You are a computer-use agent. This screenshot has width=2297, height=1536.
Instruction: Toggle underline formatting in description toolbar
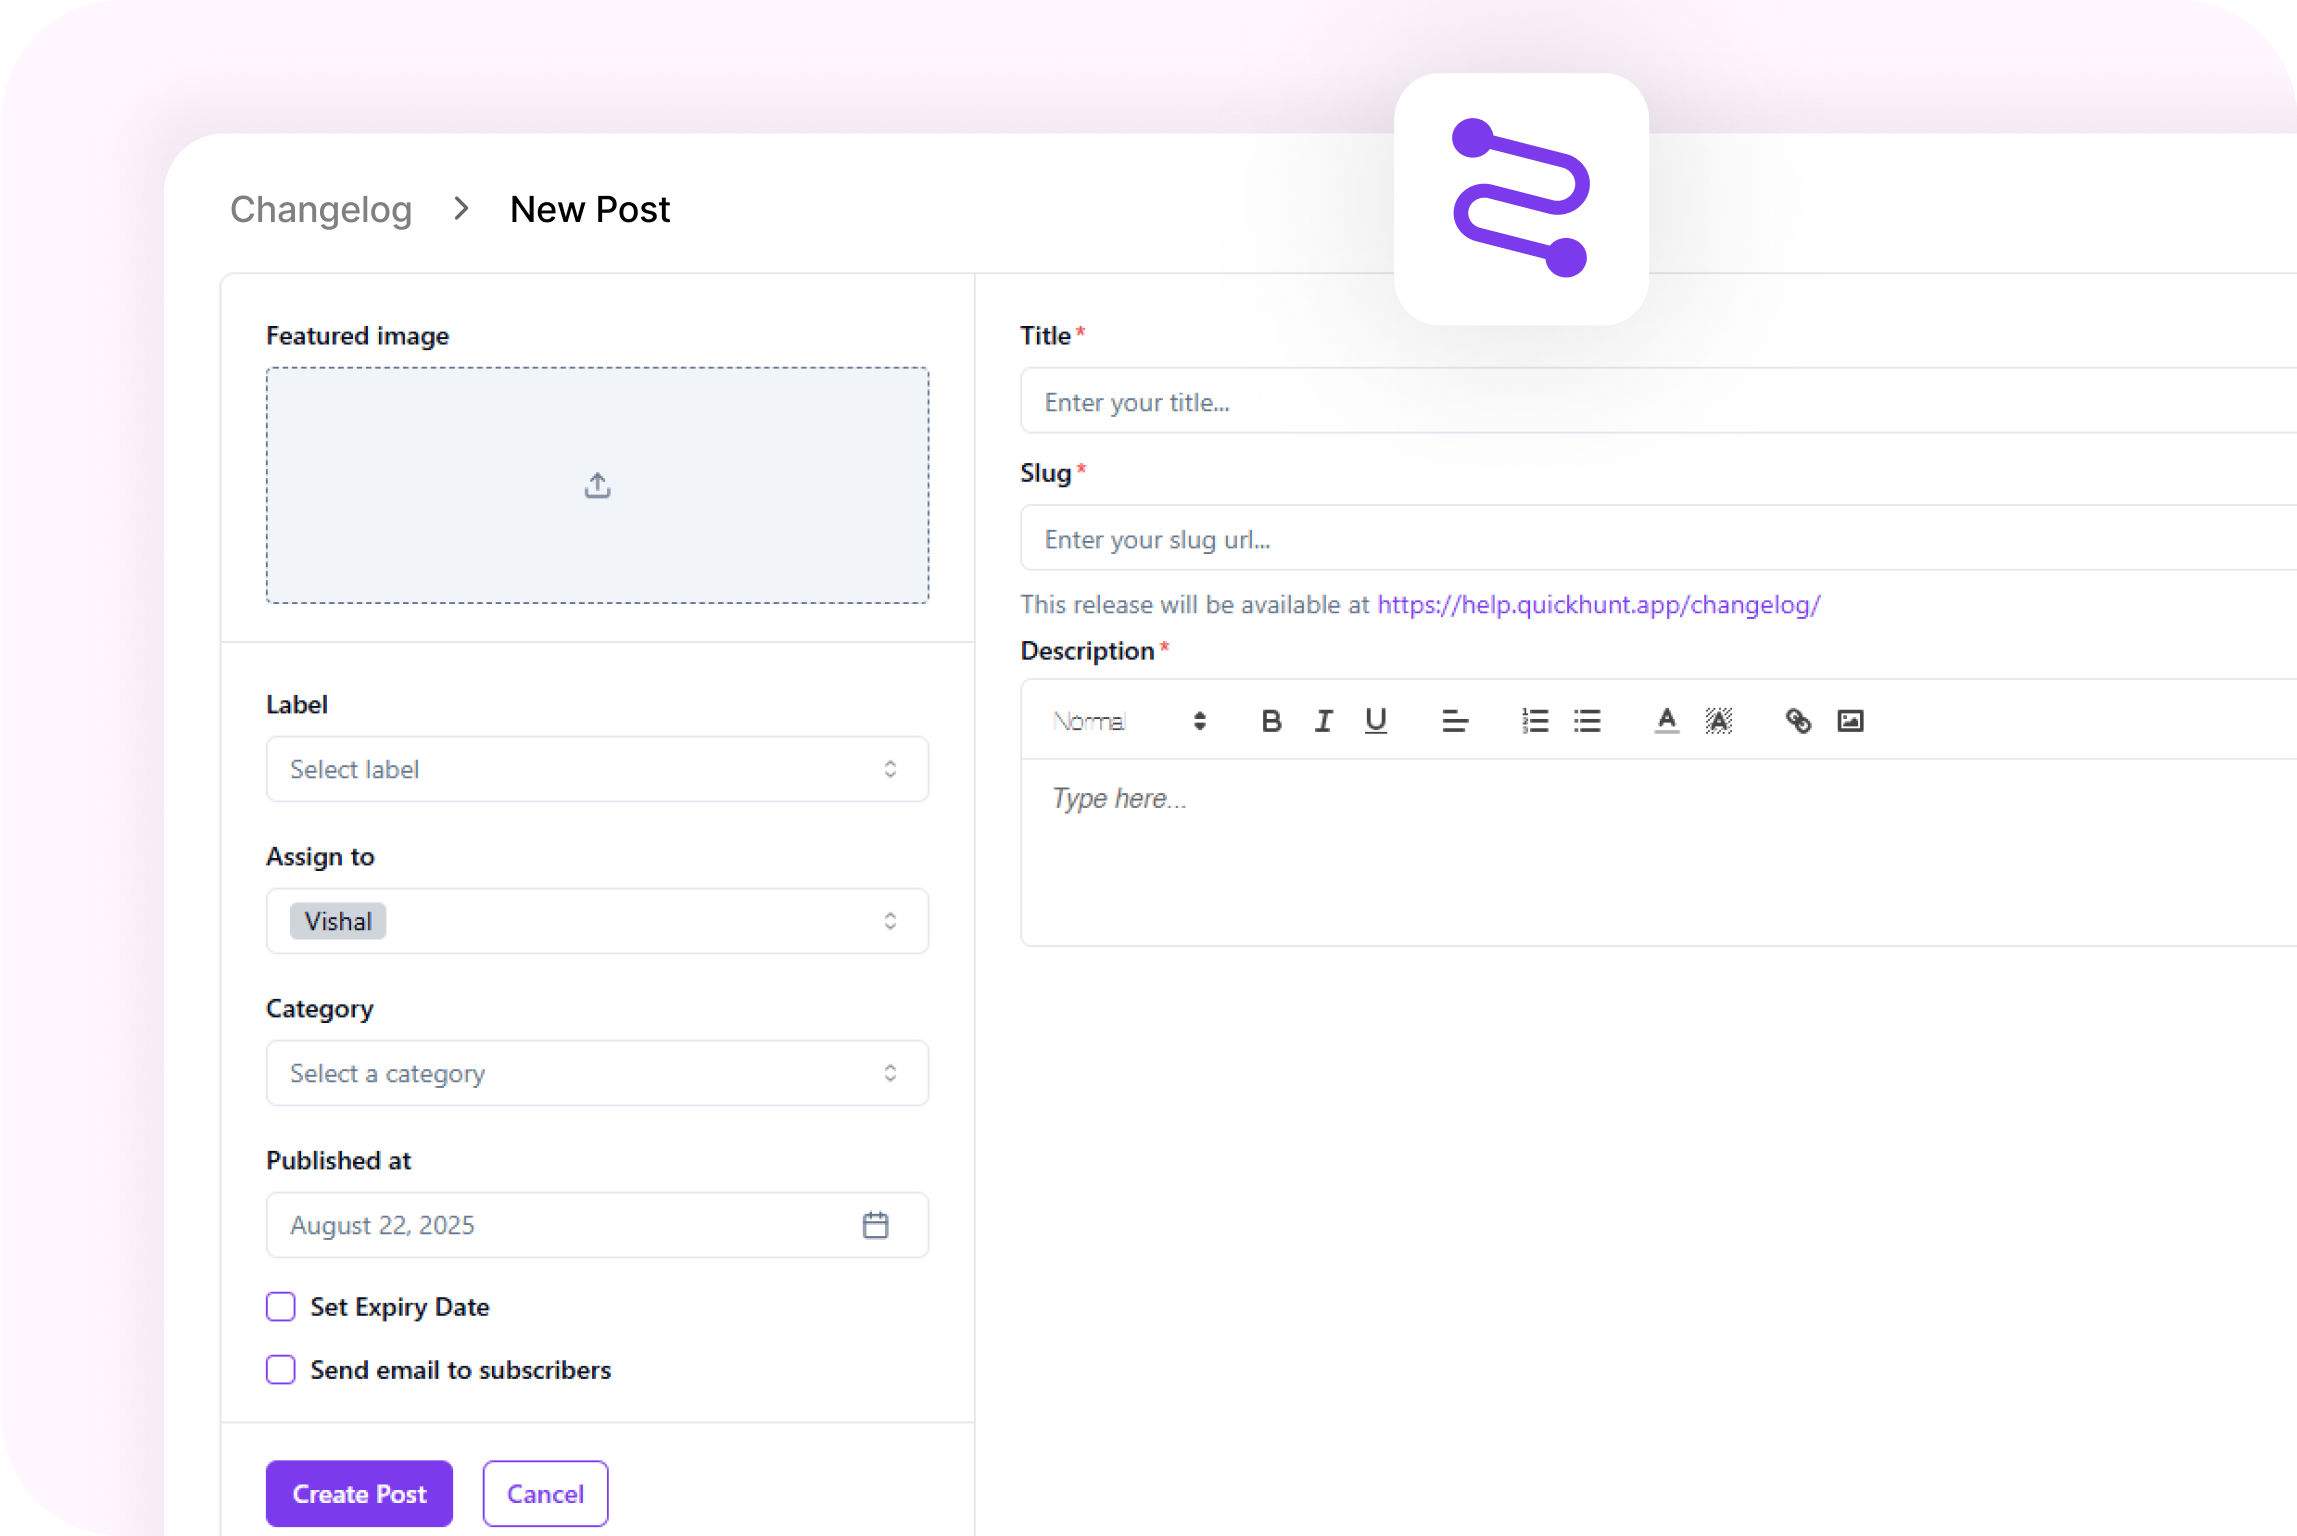(1376, 721)
